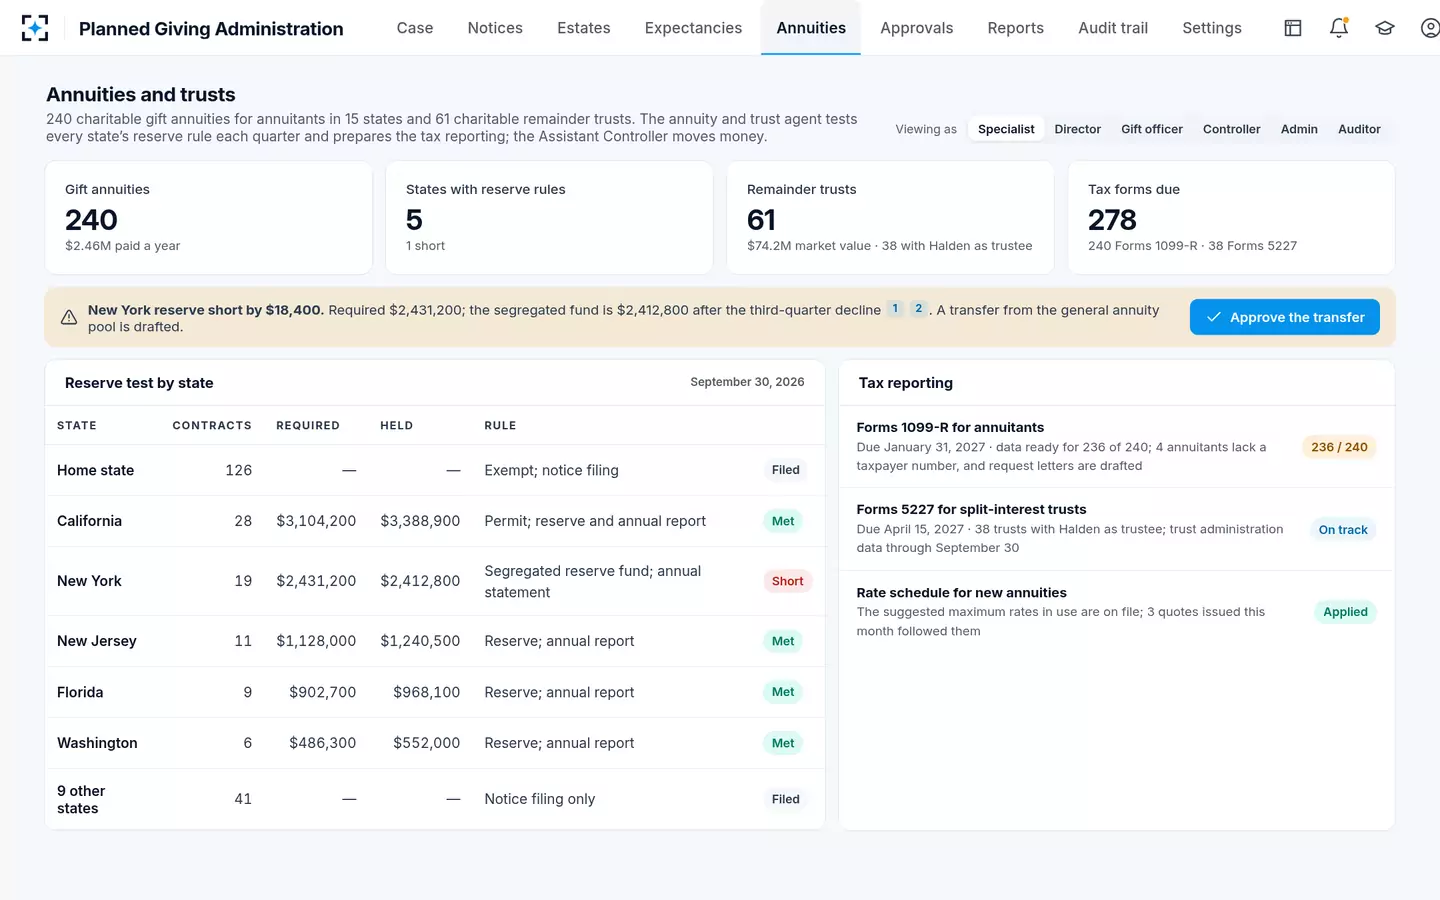Open citation reference 1 in the alert
Image resolution: width=1440 pixels, height=900 pixels.
pyautogui.click(x=895, y=309)
